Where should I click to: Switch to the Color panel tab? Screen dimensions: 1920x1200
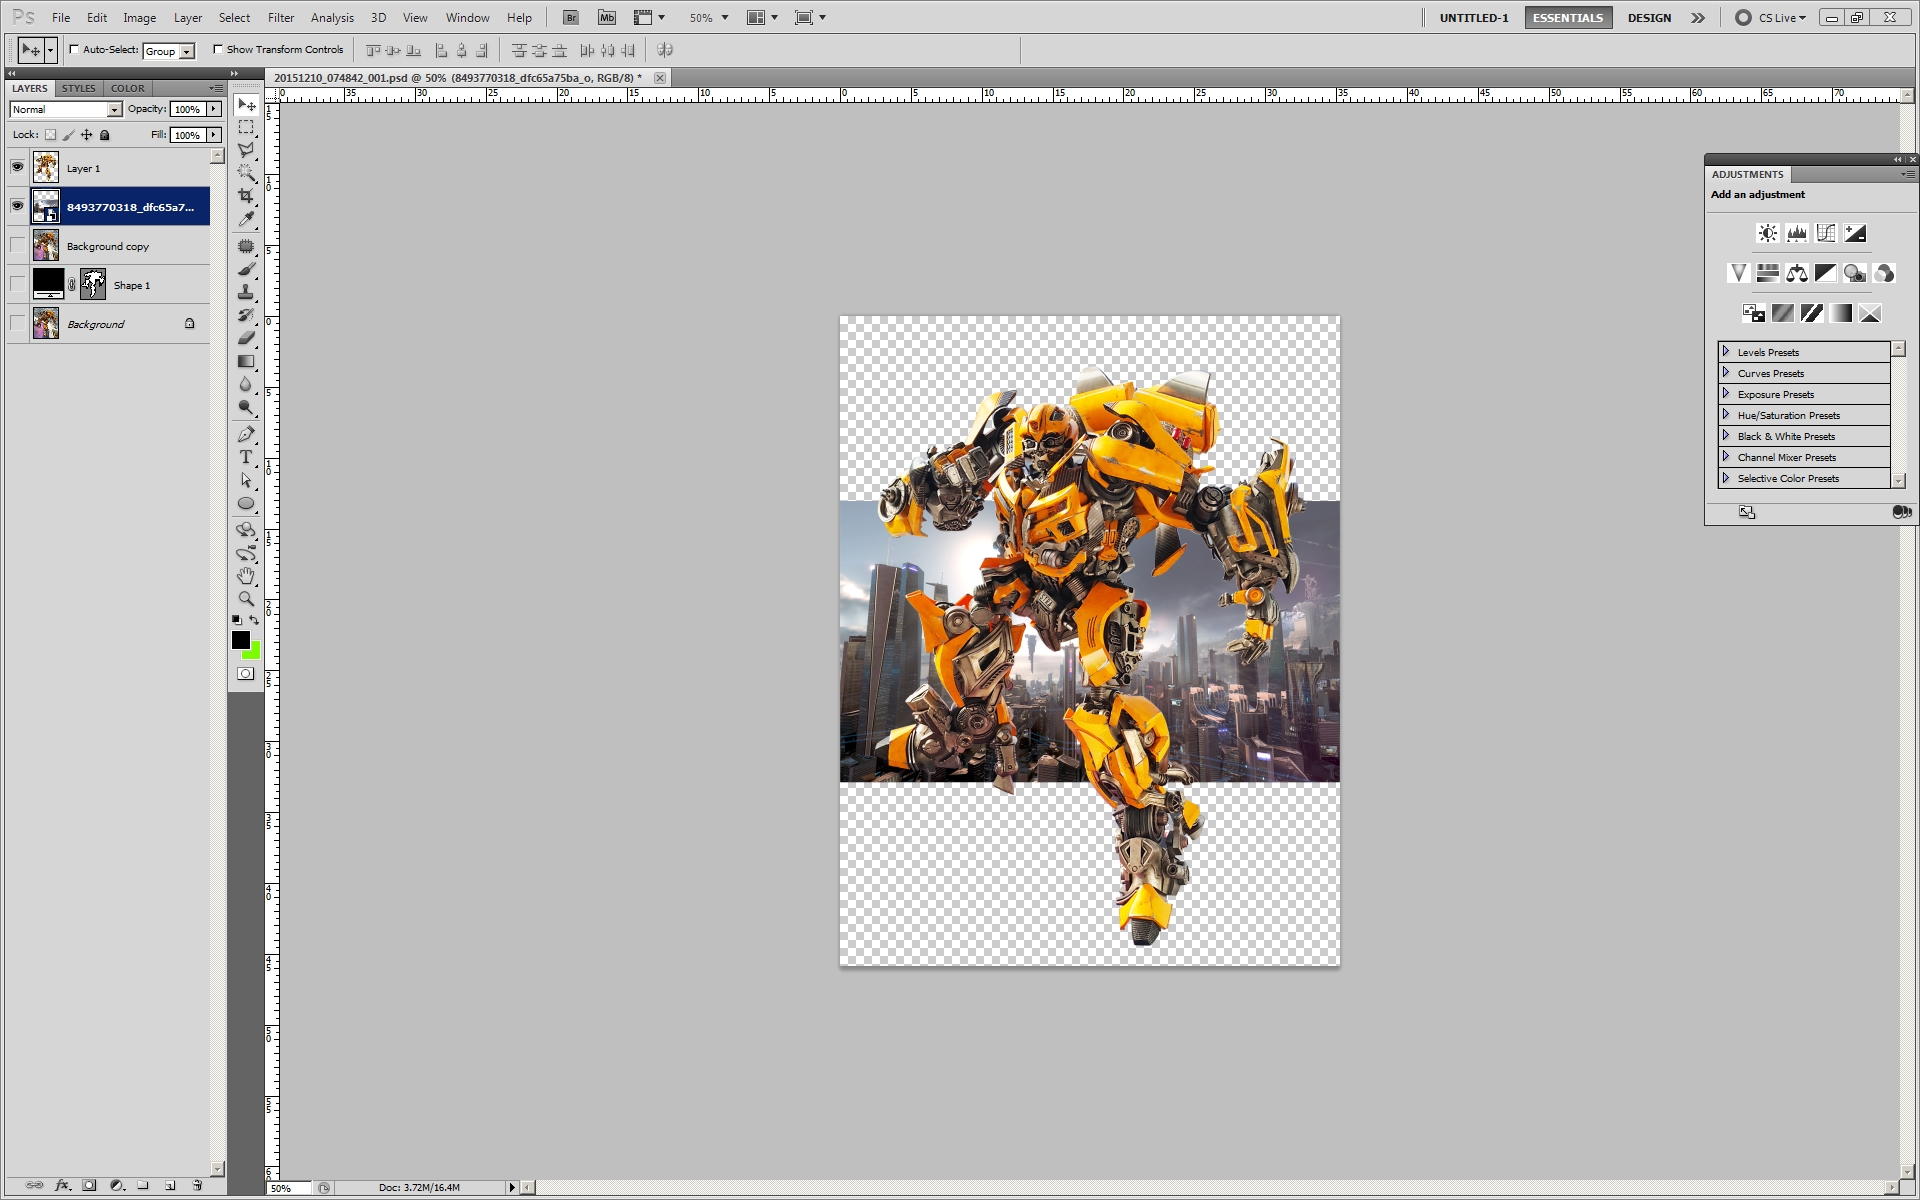(x=128, y=88)
